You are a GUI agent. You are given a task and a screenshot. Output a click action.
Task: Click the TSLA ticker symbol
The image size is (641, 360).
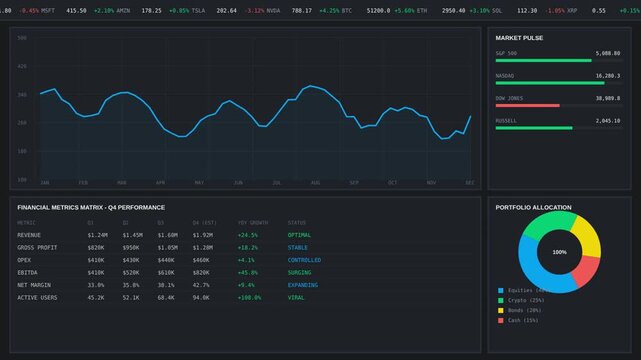click(x=198, y=11)
